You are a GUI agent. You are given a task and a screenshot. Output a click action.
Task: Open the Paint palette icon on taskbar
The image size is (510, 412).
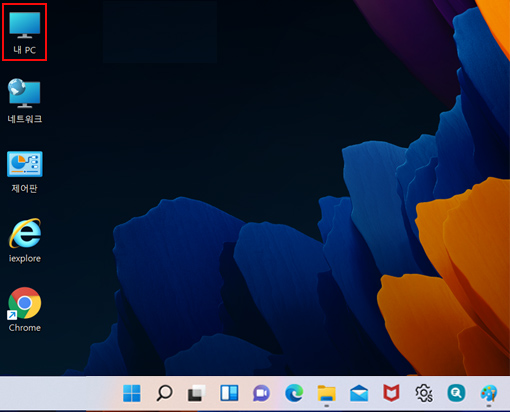pos(489,393)
